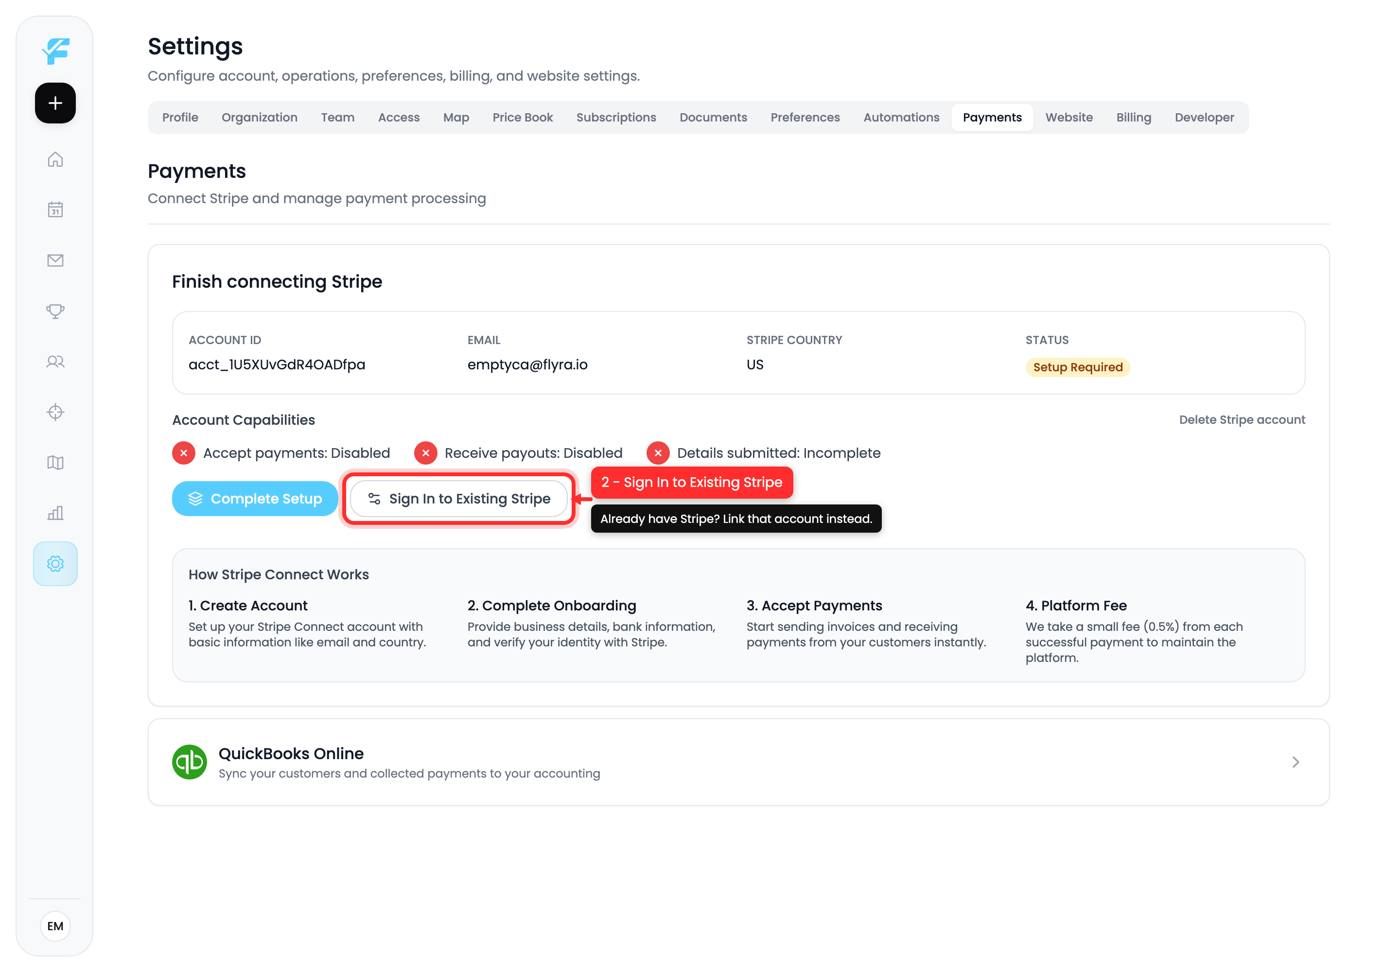
Task: Click the Finish connecting Stripe heading
Action: pyautogui.click(x=277, y=282)
